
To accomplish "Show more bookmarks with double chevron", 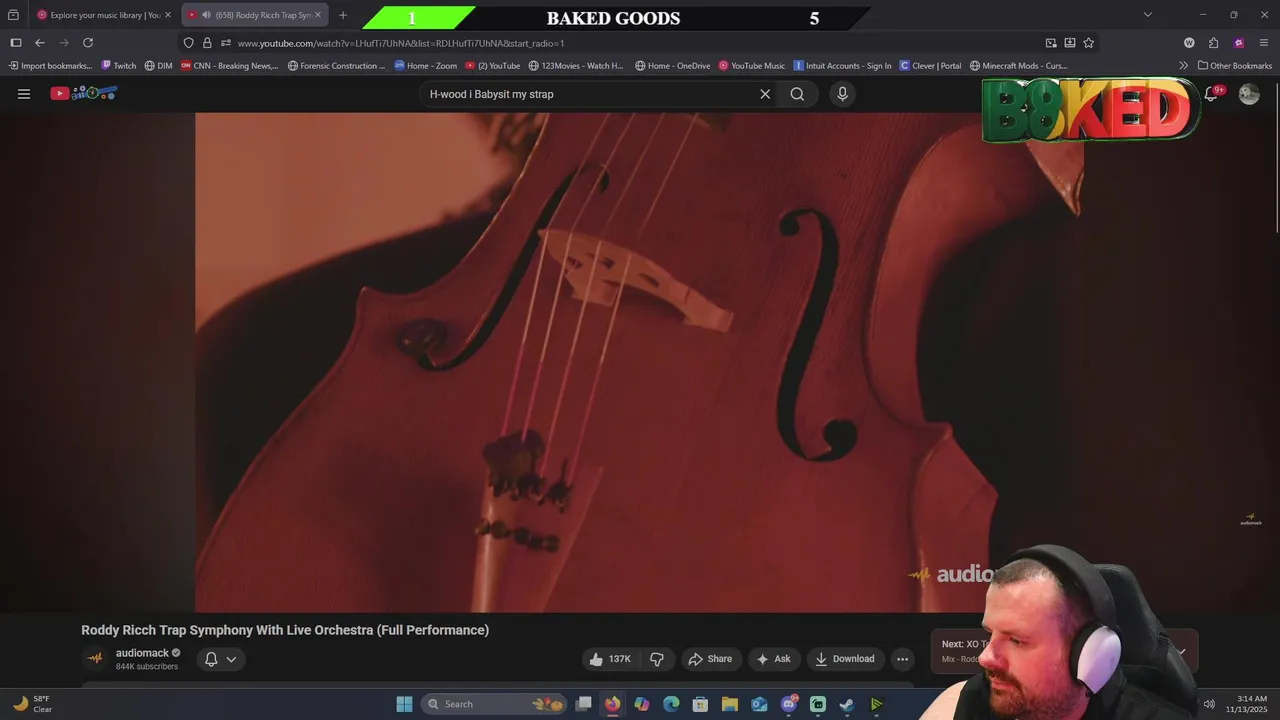I will click(1183, 66).
